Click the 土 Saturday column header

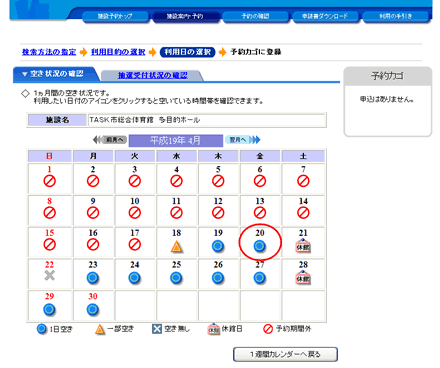point(303,156)
